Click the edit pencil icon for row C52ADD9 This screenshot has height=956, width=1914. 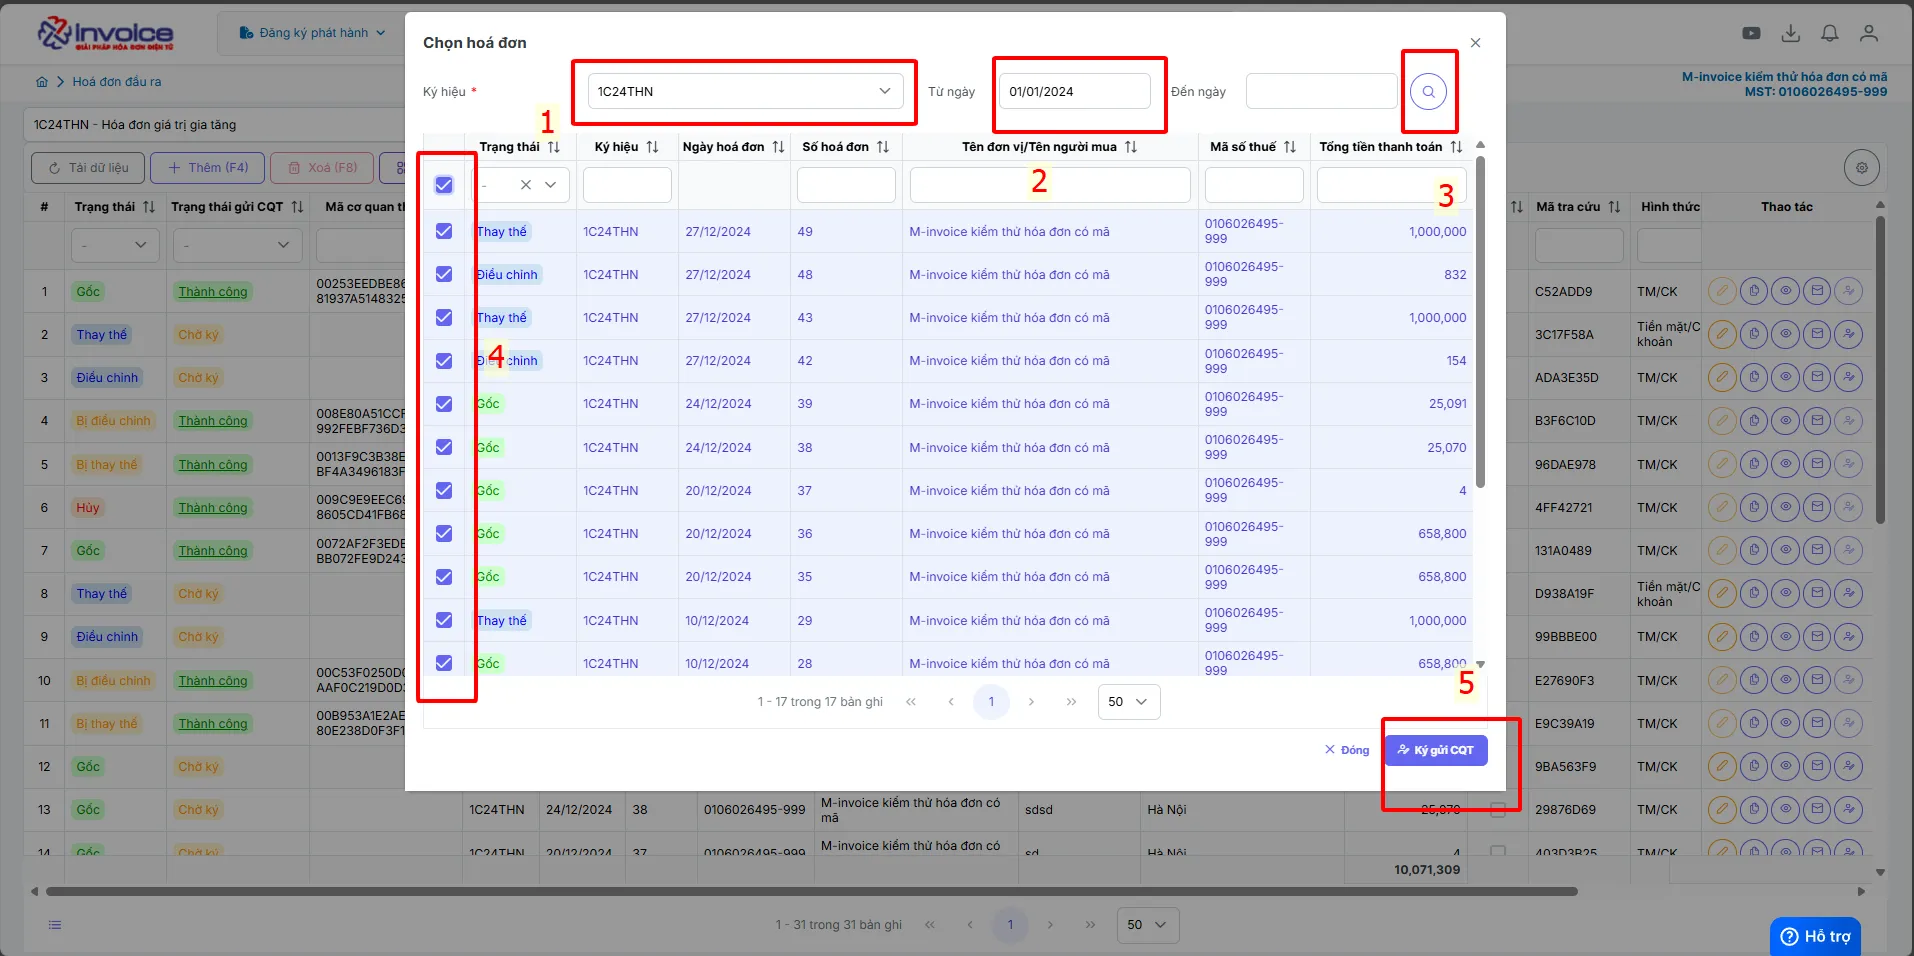point(1722,292)
